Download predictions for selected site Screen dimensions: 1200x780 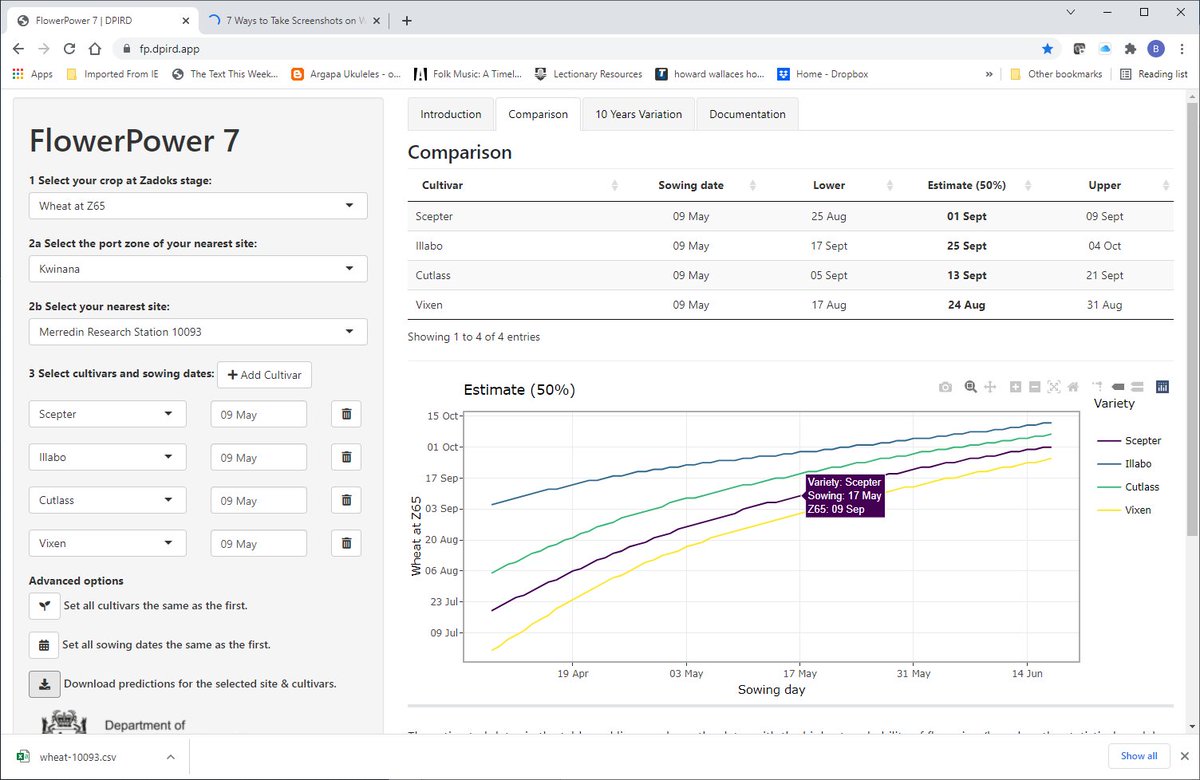[x=44, y=684]
